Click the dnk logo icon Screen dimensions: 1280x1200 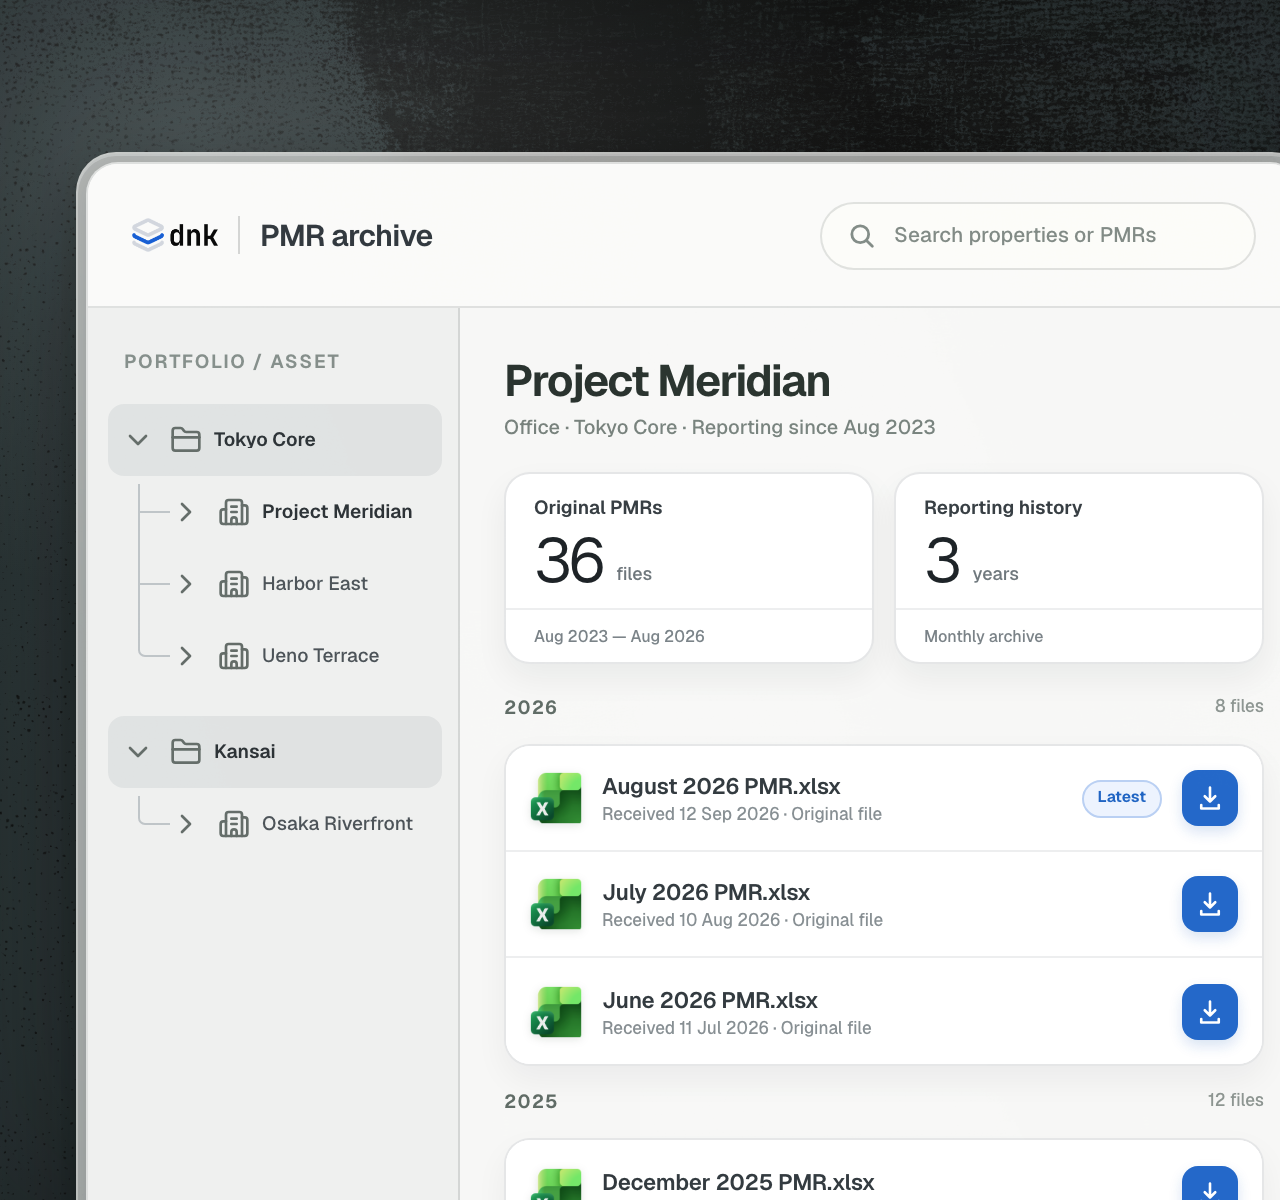[148, 235]
